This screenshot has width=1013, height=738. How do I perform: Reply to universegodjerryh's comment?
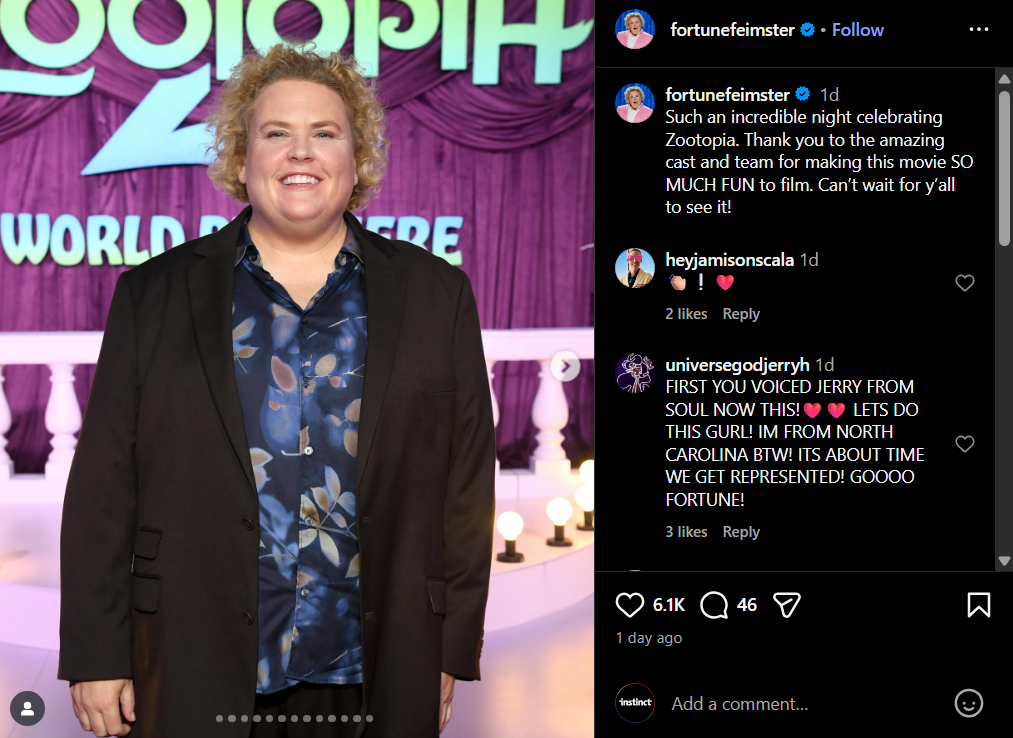[741, 531]
